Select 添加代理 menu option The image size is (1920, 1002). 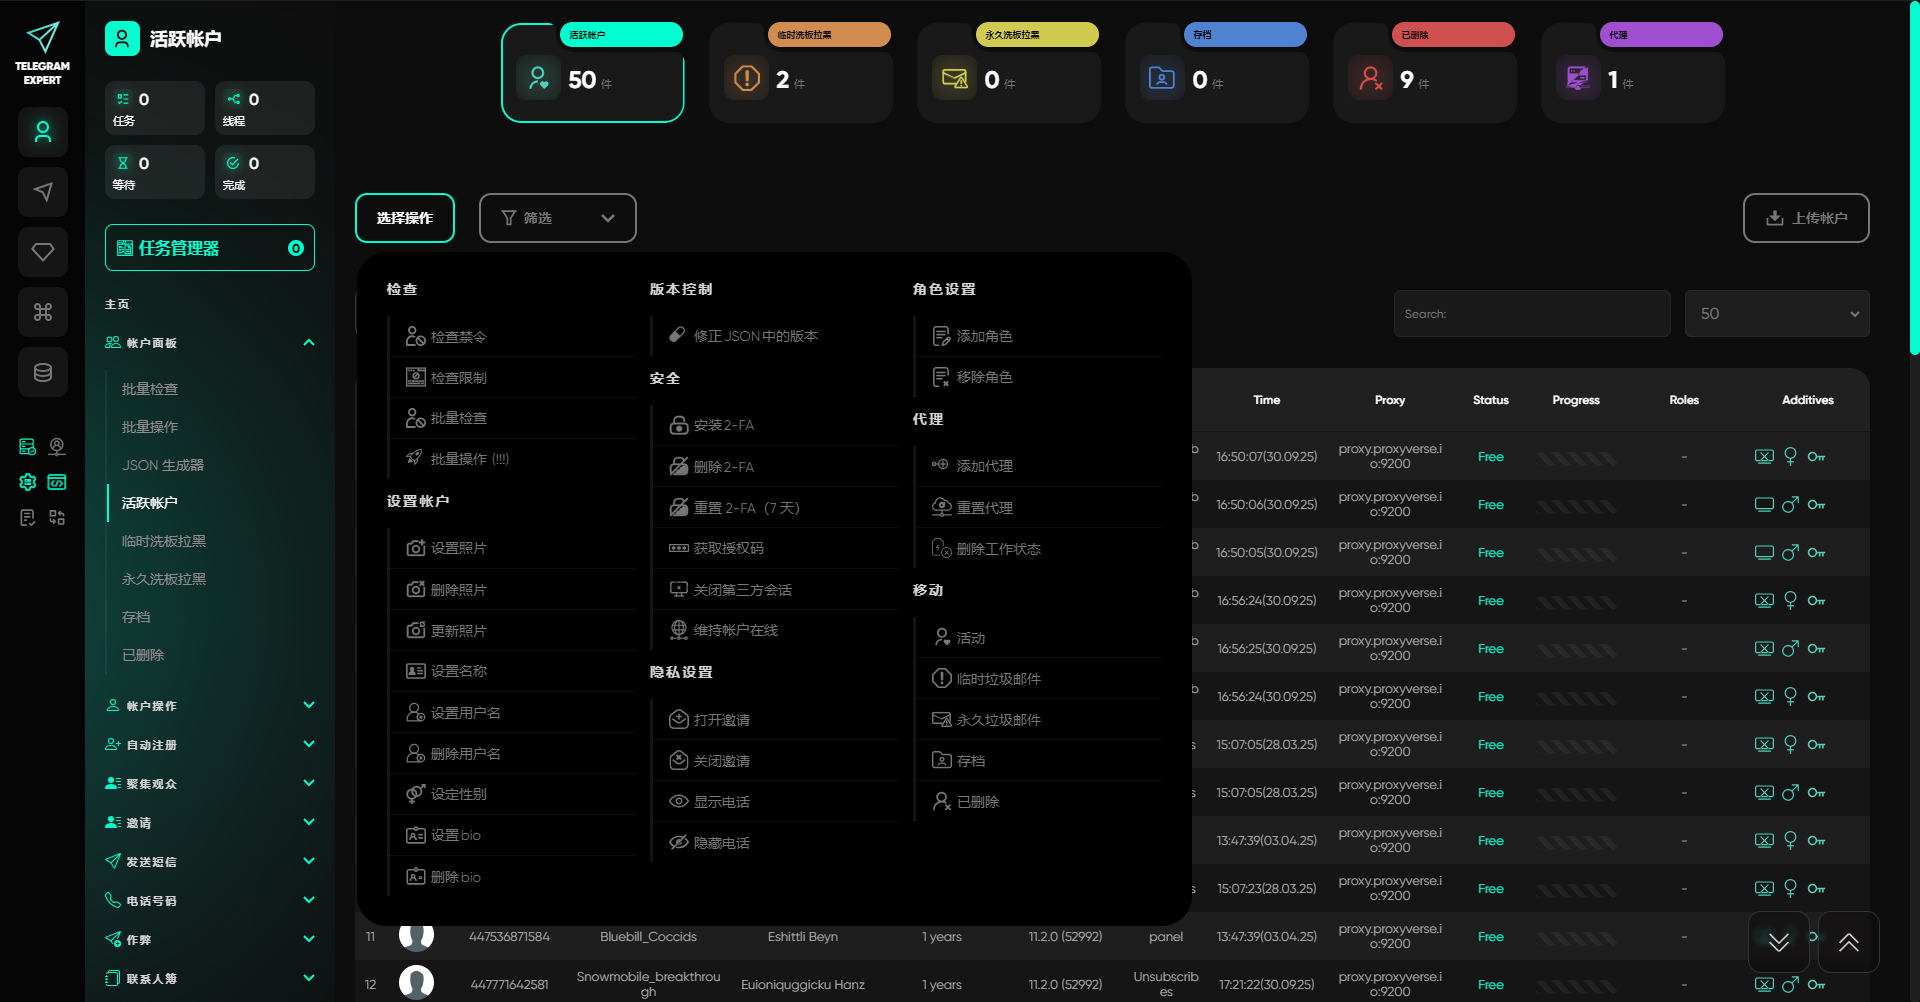tap(984, 466)
